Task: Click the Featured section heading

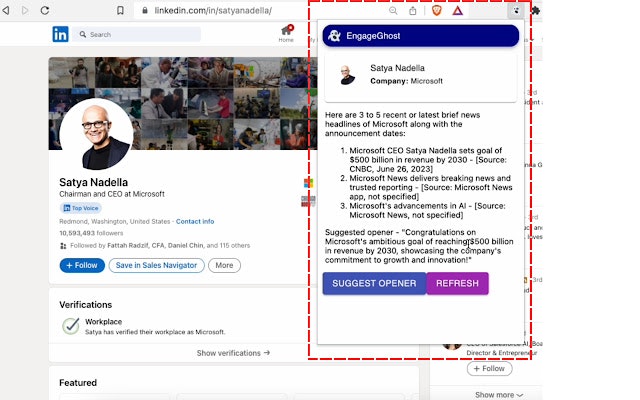Action: click(78, 383)
